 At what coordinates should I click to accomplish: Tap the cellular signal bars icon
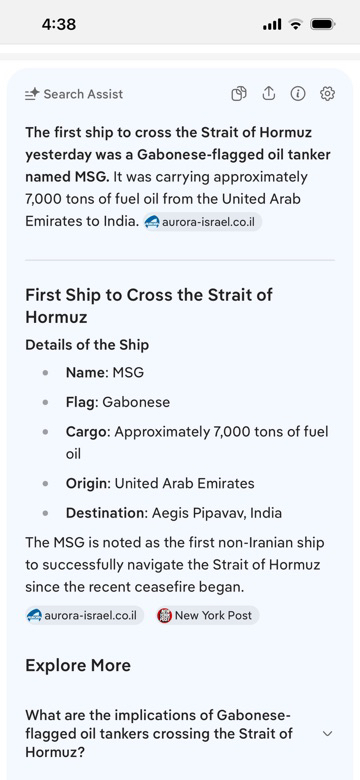tap(272, 24)
